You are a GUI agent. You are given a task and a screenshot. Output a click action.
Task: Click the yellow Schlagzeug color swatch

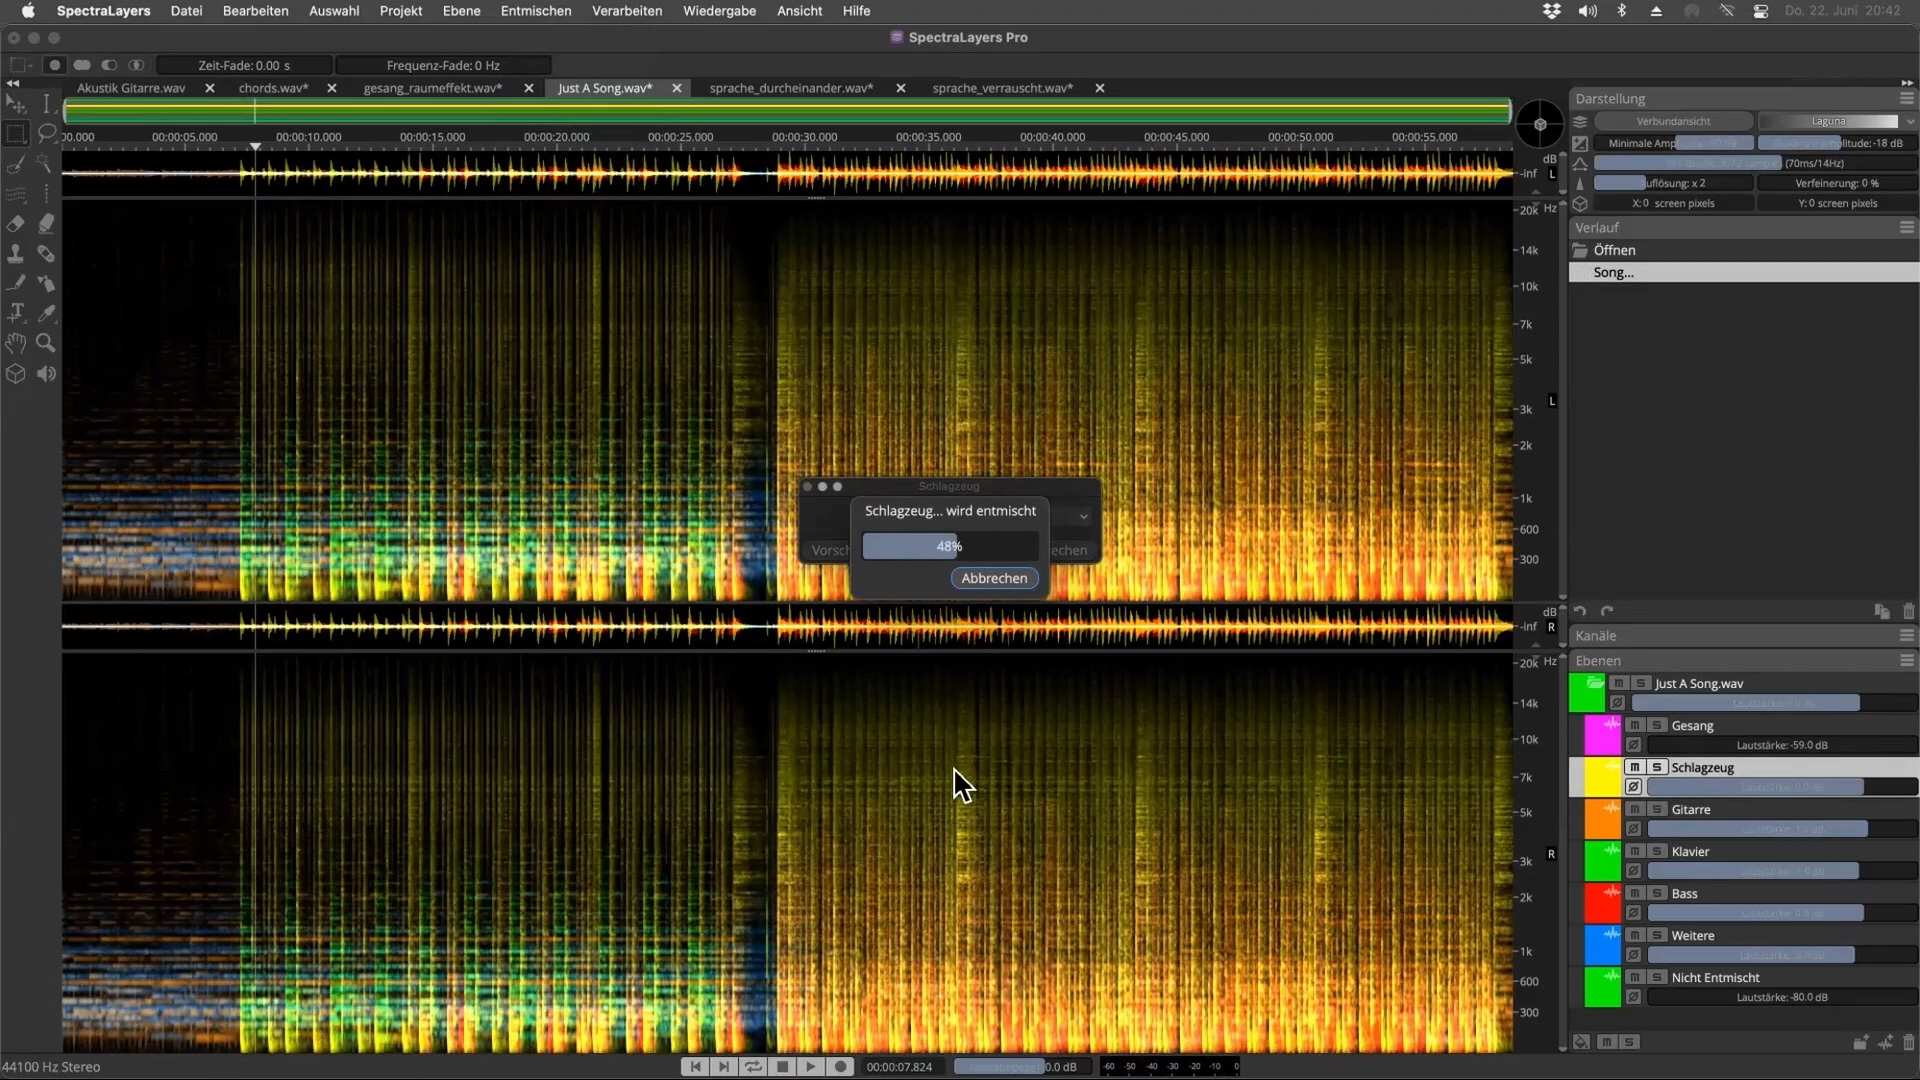1603,777
